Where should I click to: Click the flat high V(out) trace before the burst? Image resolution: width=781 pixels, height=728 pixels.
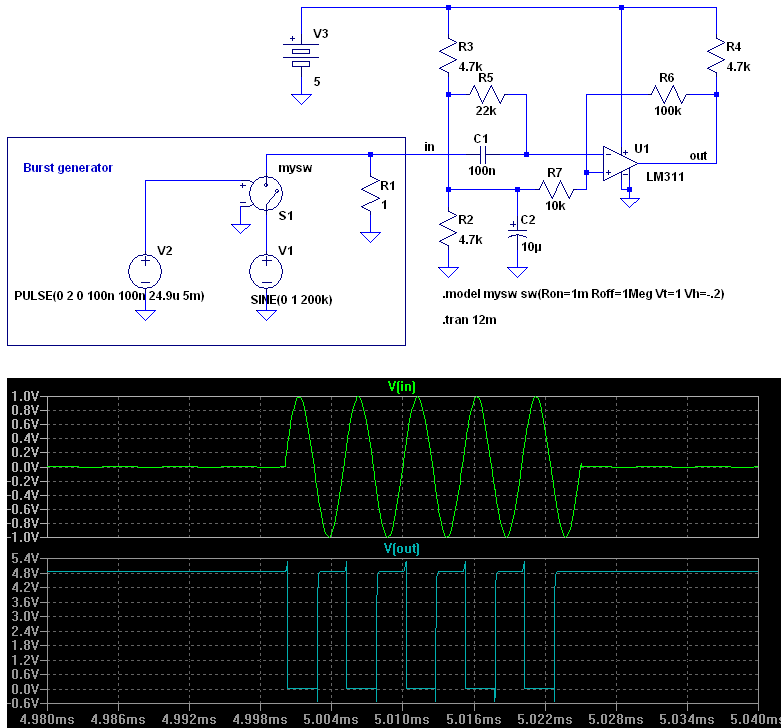(x=167, y=572)
